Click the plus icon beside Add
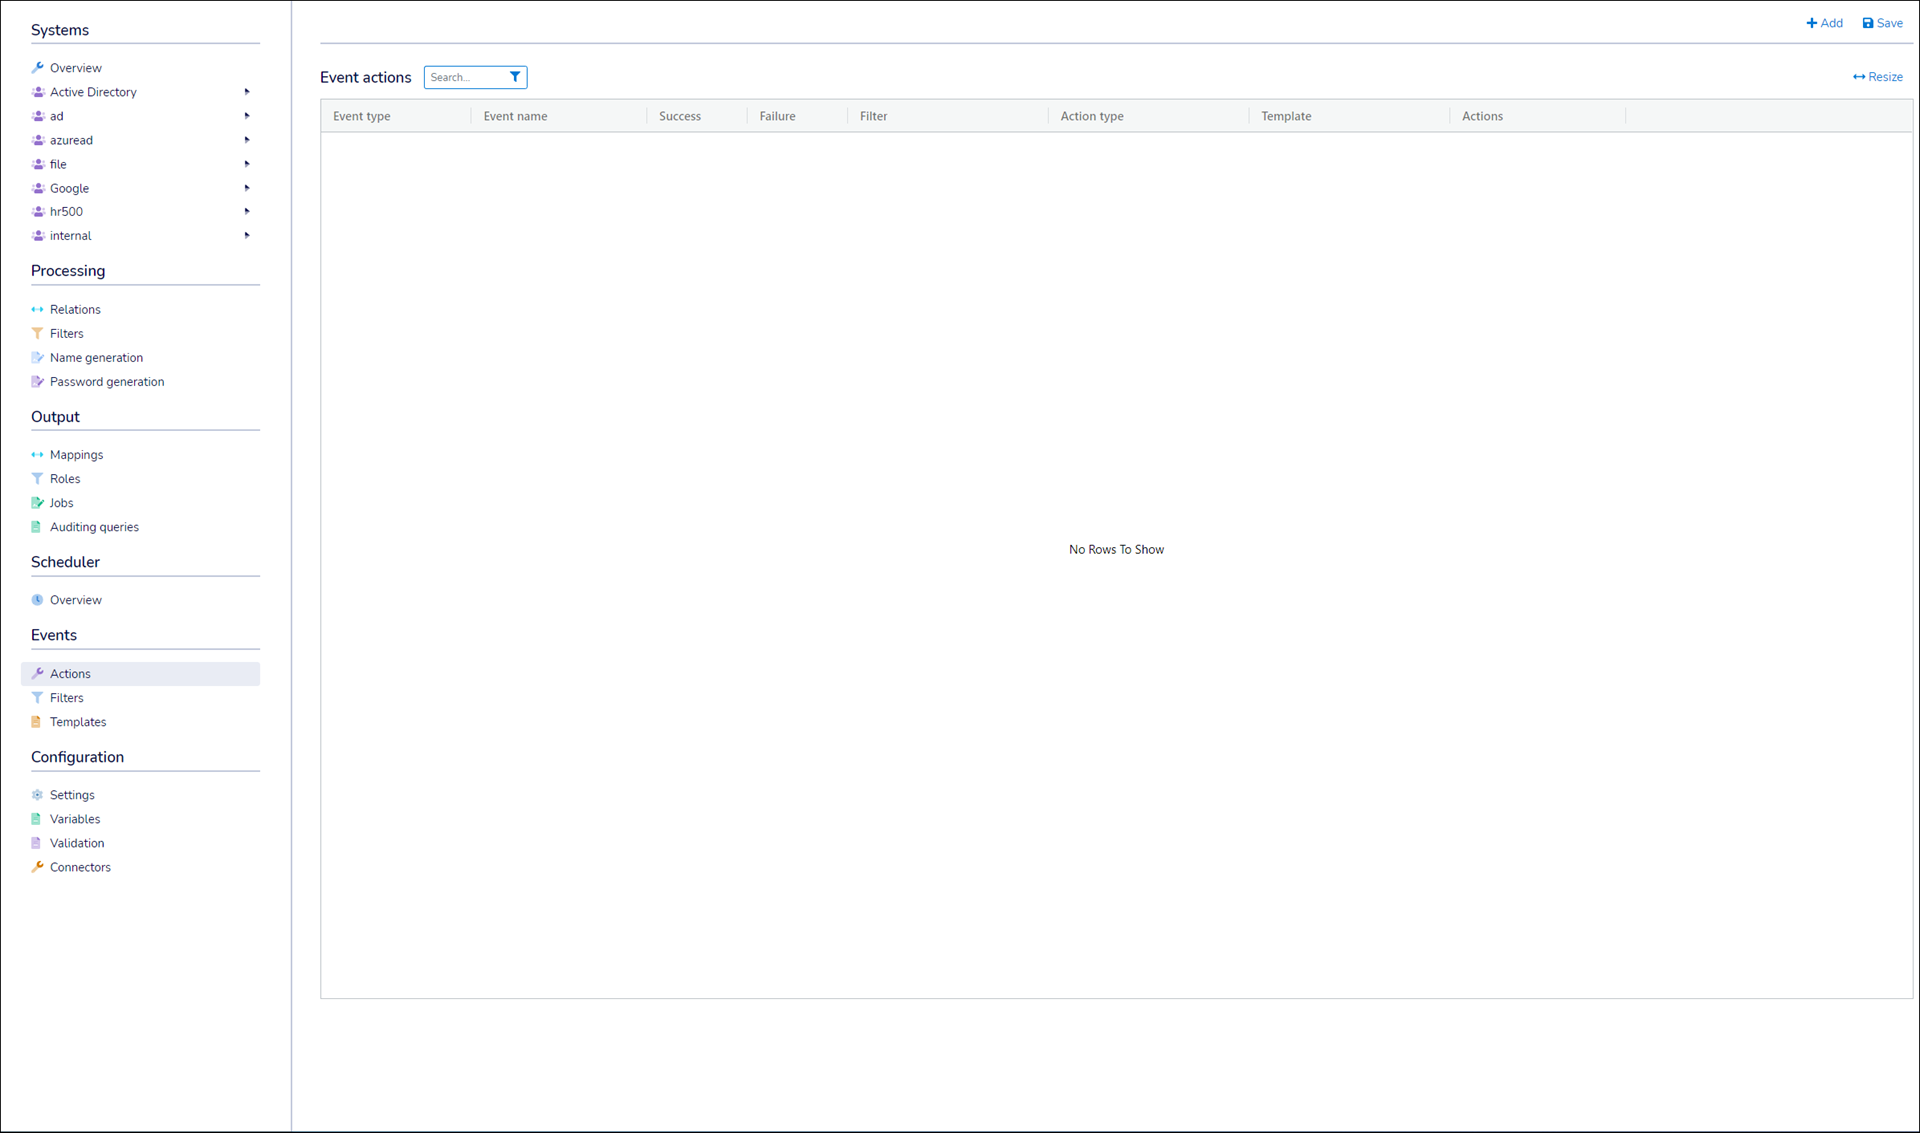The width and height of the screenshot is (1920, 1133). [x=1811, y=23]
